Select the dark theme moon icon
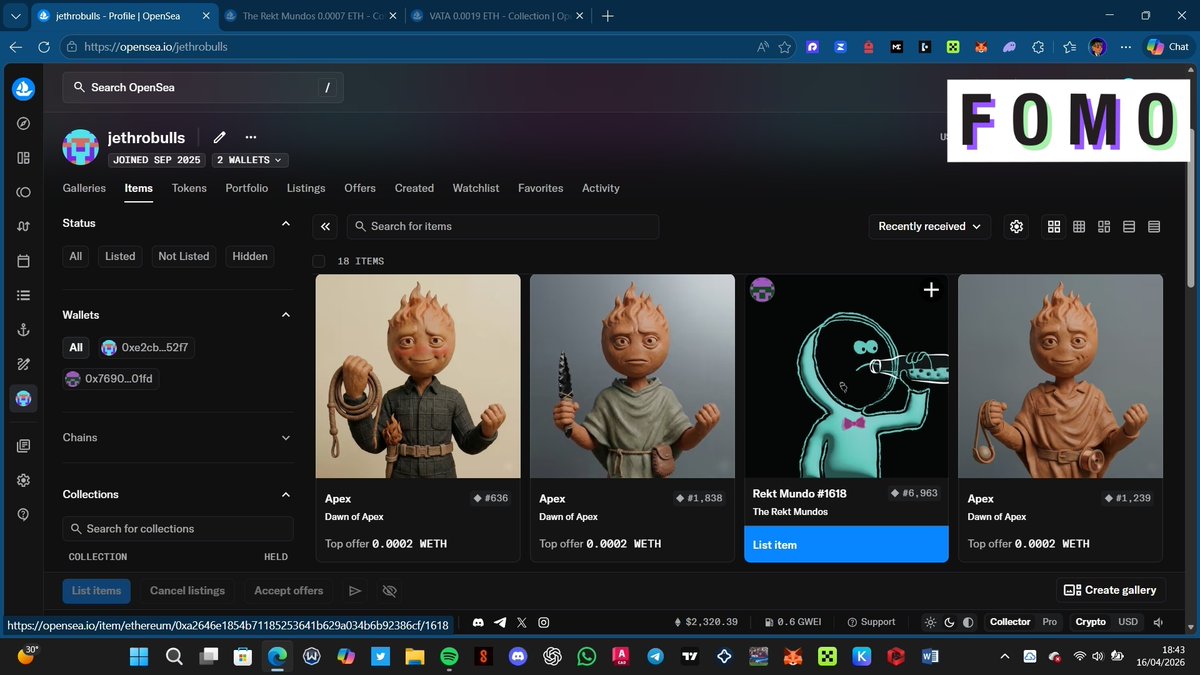Viewport: 1200px width, 675px height. click(x=949, y=622)
